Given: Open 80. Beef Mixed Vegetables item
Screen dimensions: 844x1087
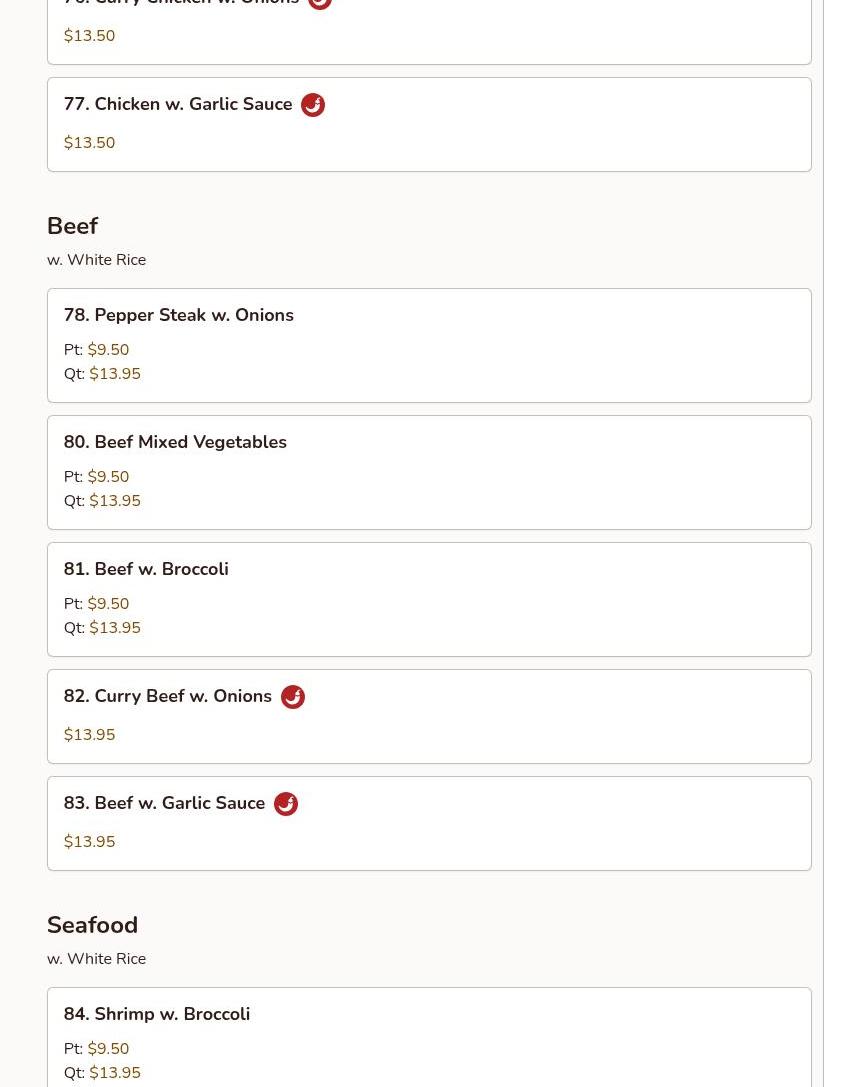Looking at the screenshot, I should pyautogui.click(x=175, y=442).
